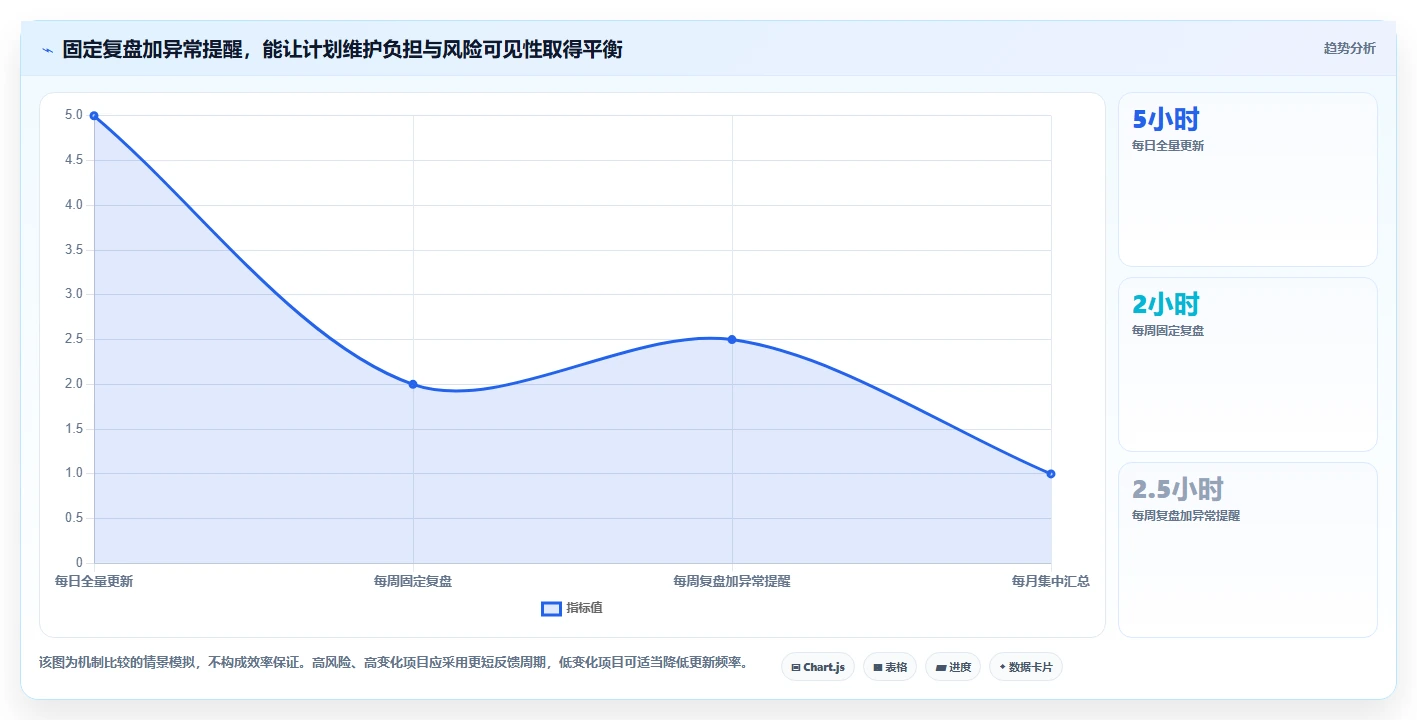Click the trend icon beside the title
Screen dimensions: 1417x720
coord(47,49)
